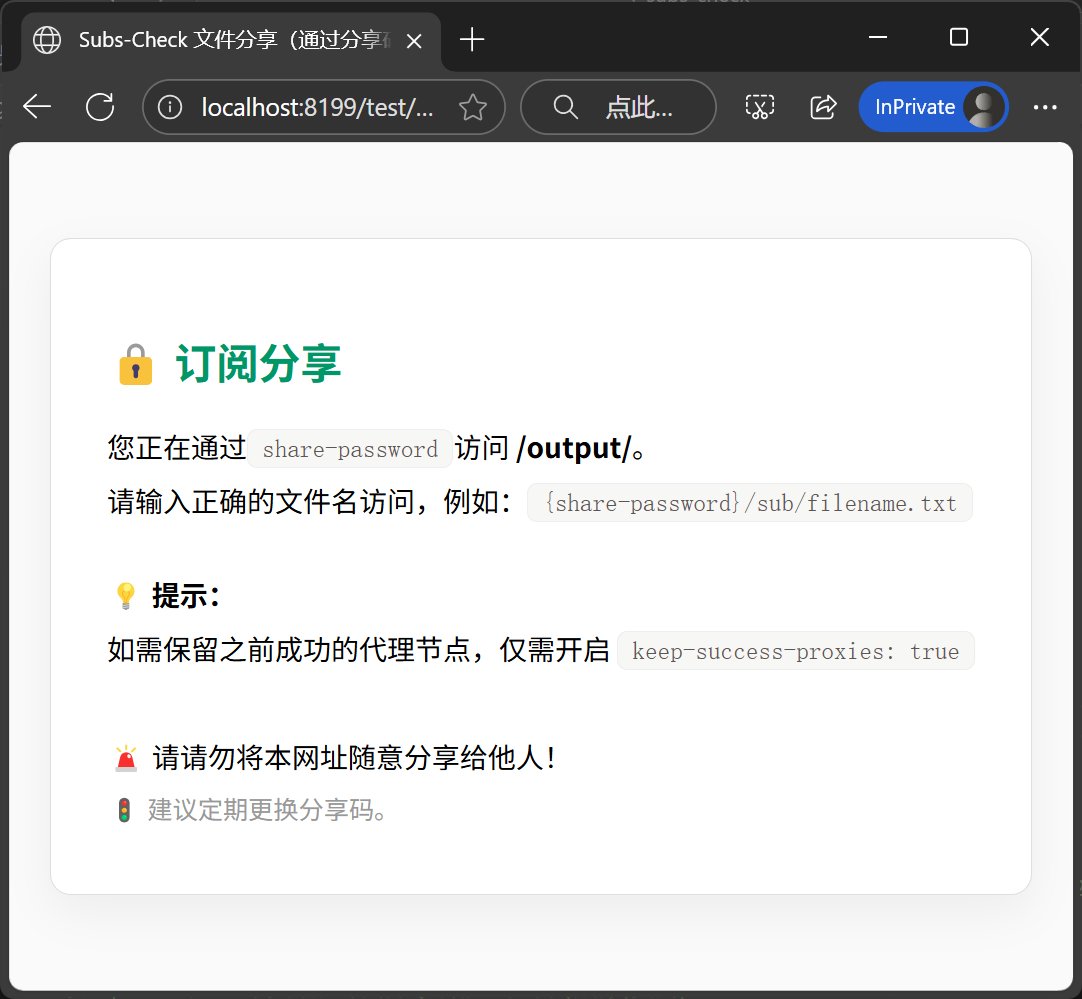The image size is (1082, 999).
Task: Click the search box labeled 点此...
Action: pyautogui.click(x=618, y=107)
